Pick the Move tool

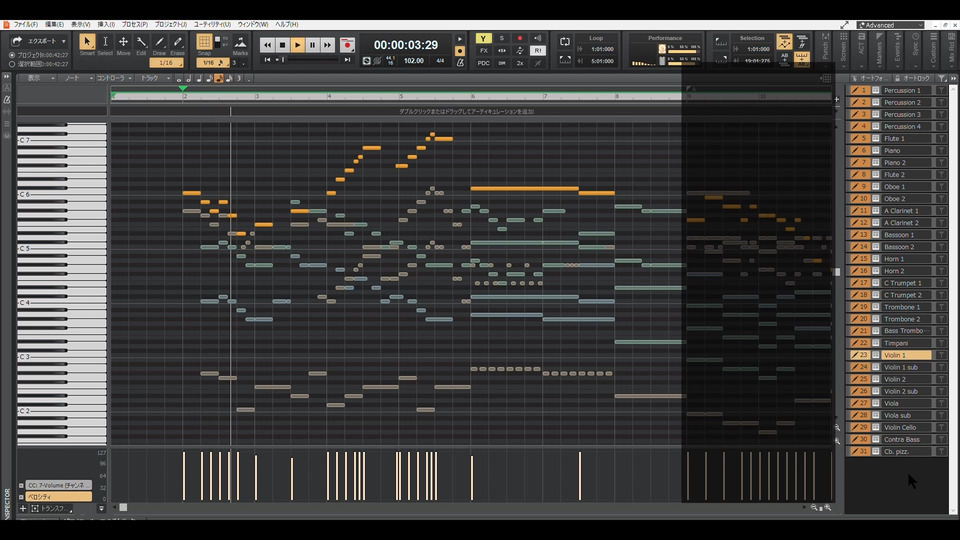123,43
